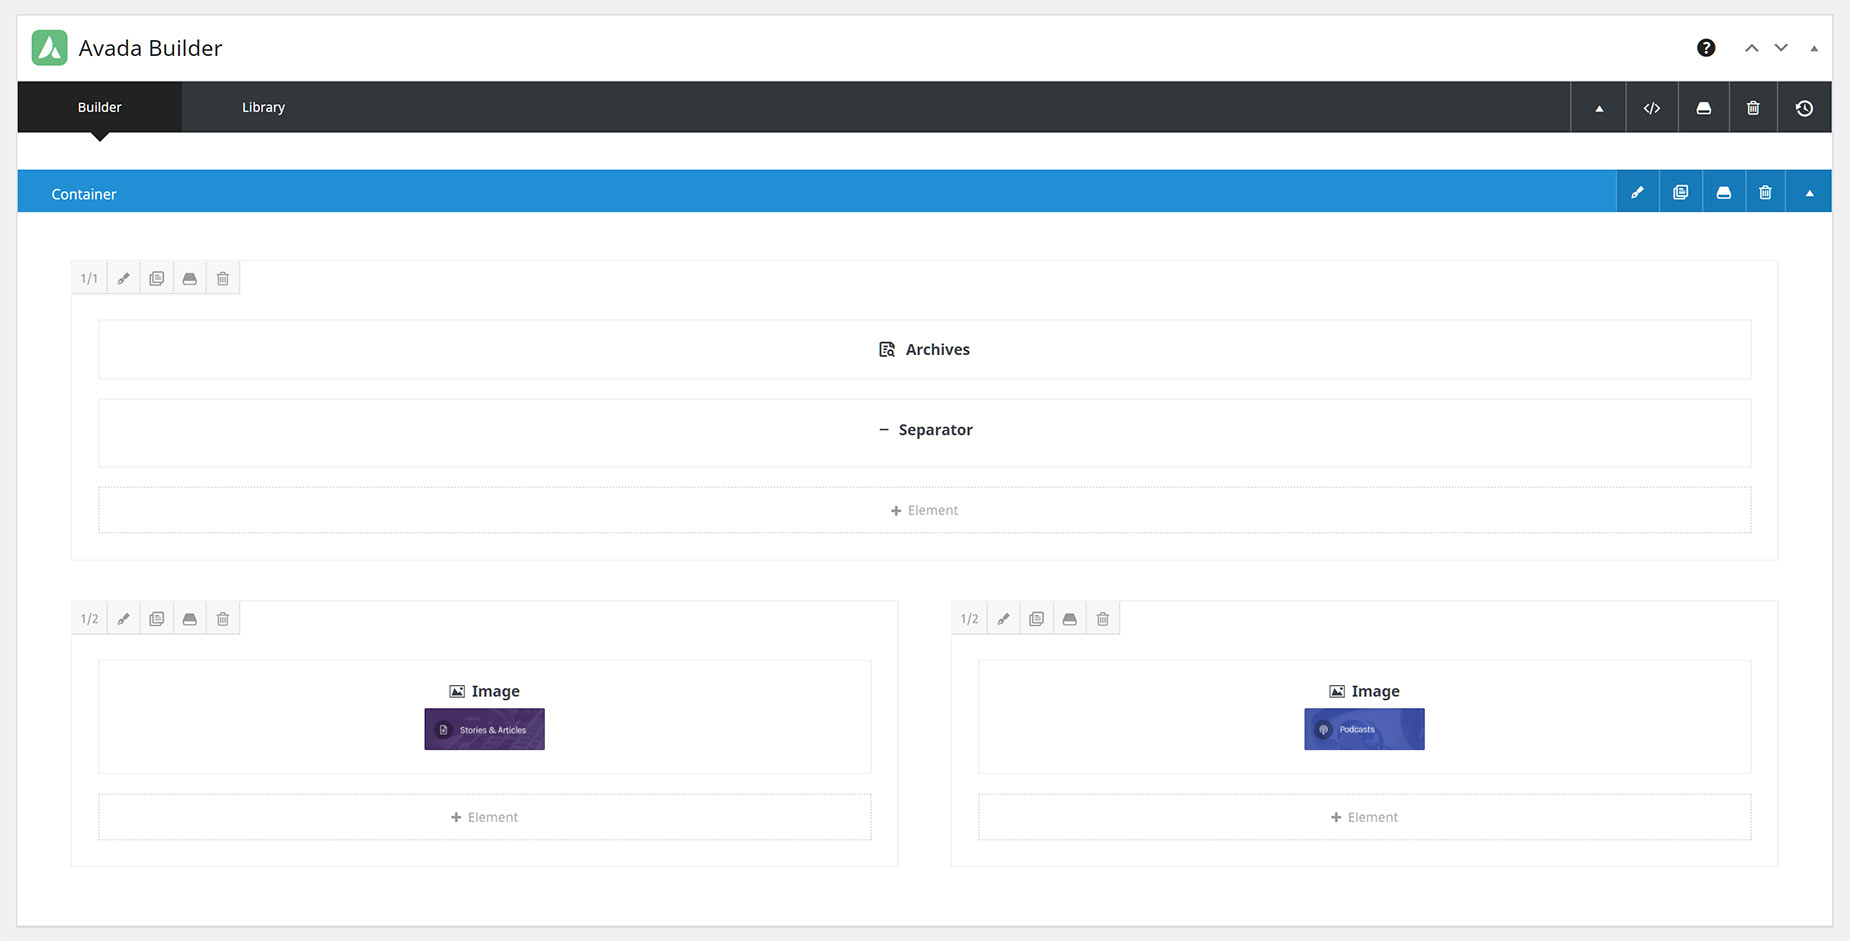Viewport: 1850px width, 941px height.
Task: Open the builder history icon
Action: pyautogui.click(x=1804, y=108)
